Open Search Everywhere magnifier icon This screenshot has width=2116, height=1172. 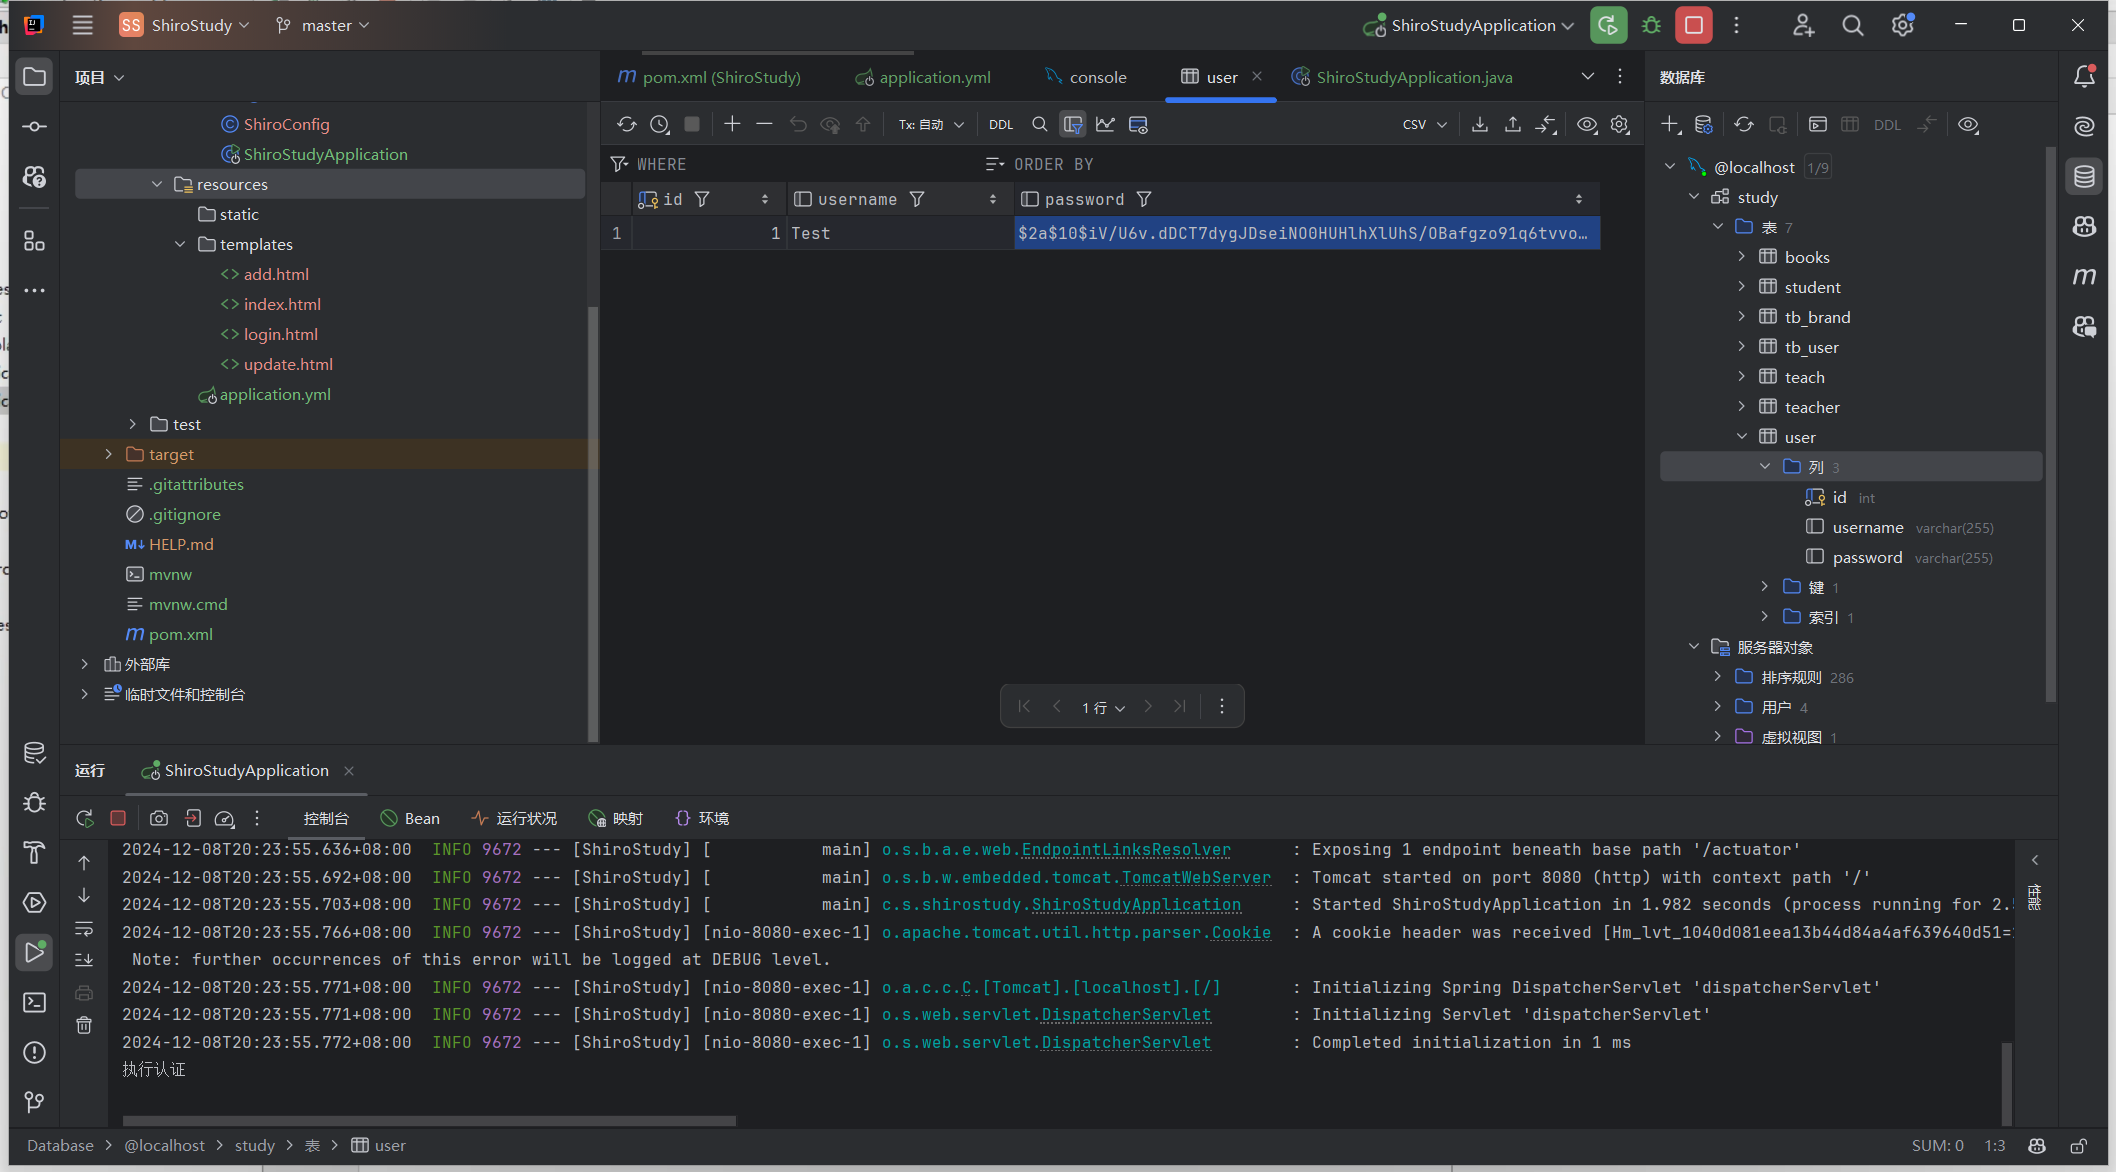[x=1853, y=25]
